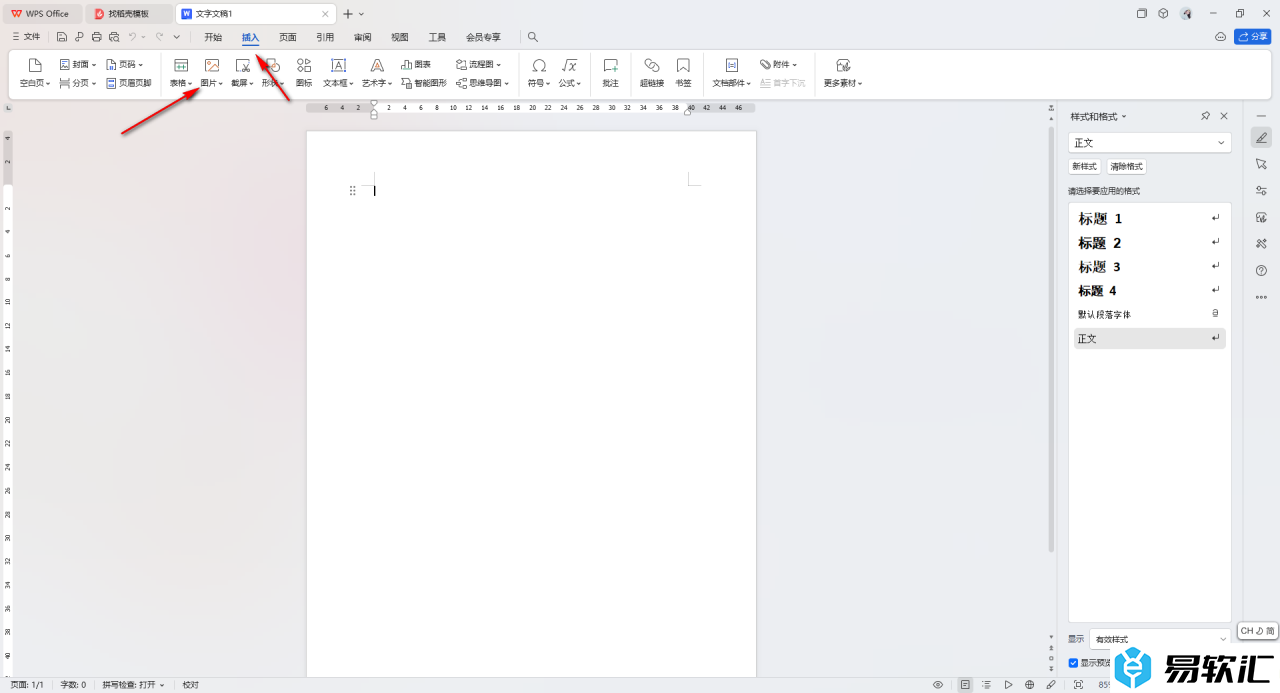Click the 新样式 button
This screenshot has height=693, width=1280.
click(1084, 167)
